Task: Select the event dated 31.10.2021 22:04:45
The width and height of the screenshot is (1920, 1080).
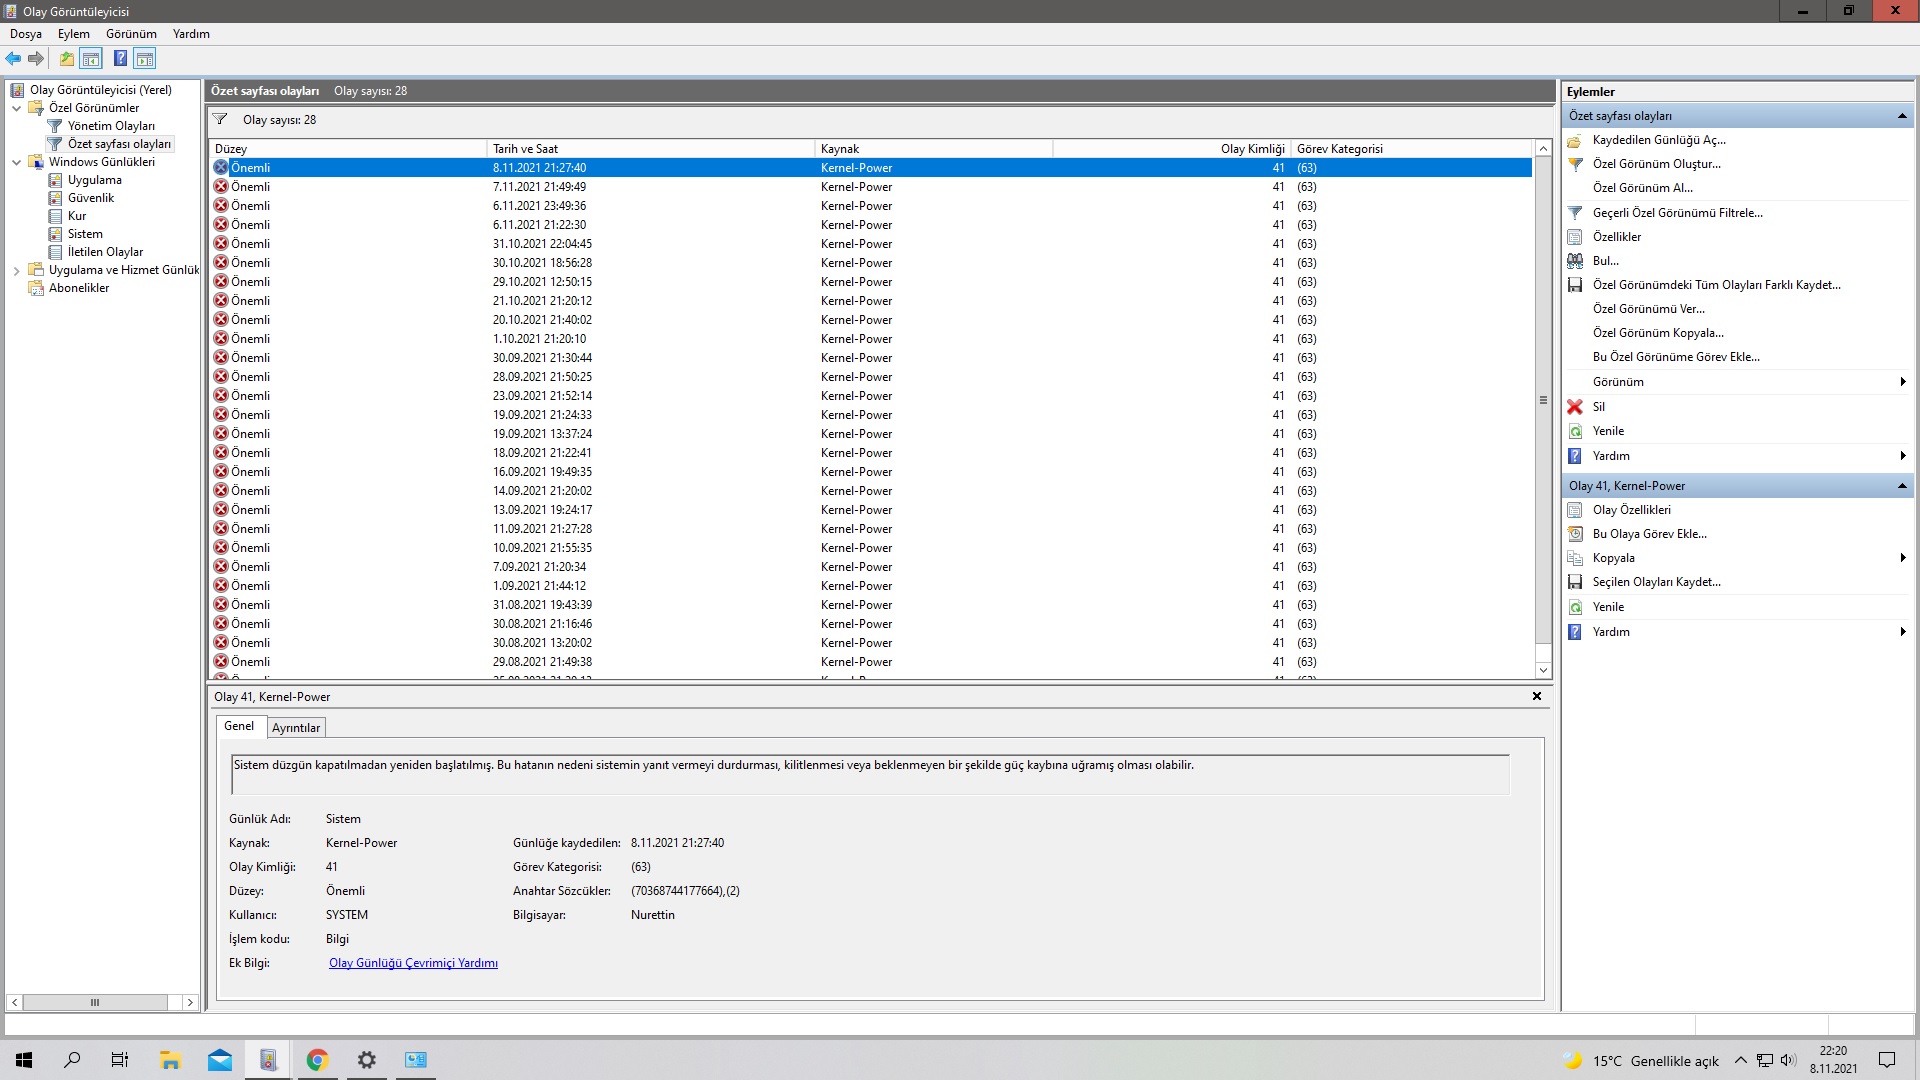Action: tap(542, 244)
